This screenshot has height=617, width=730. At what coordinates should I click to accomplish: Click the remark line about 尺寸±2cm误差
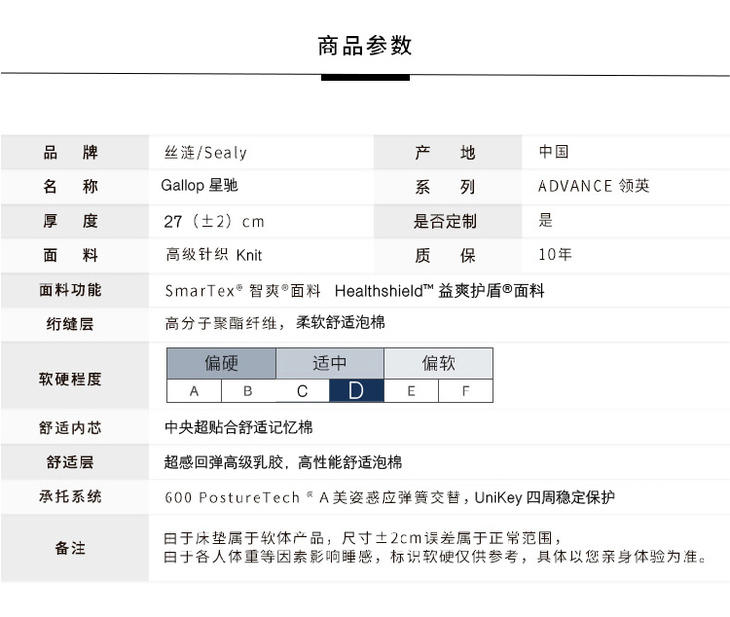click(363, 538)
